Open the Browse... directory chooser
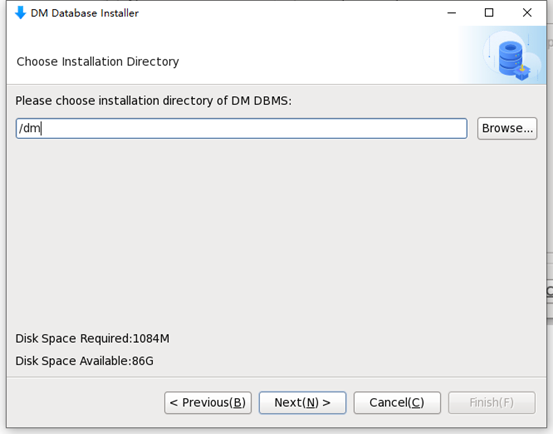 (507, 128)
